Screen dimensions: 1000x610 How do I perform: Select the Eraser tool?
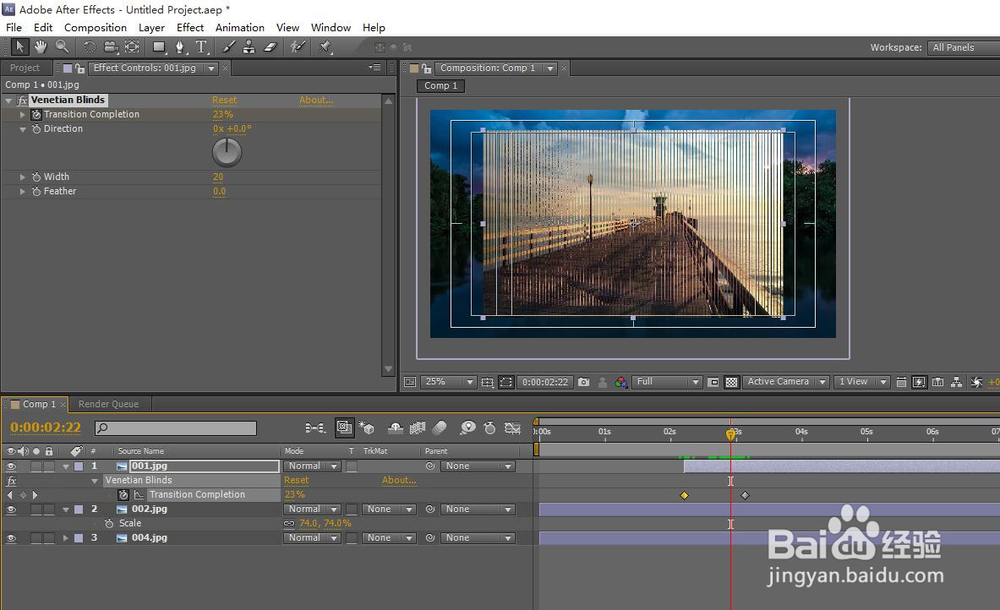[270, 47]
